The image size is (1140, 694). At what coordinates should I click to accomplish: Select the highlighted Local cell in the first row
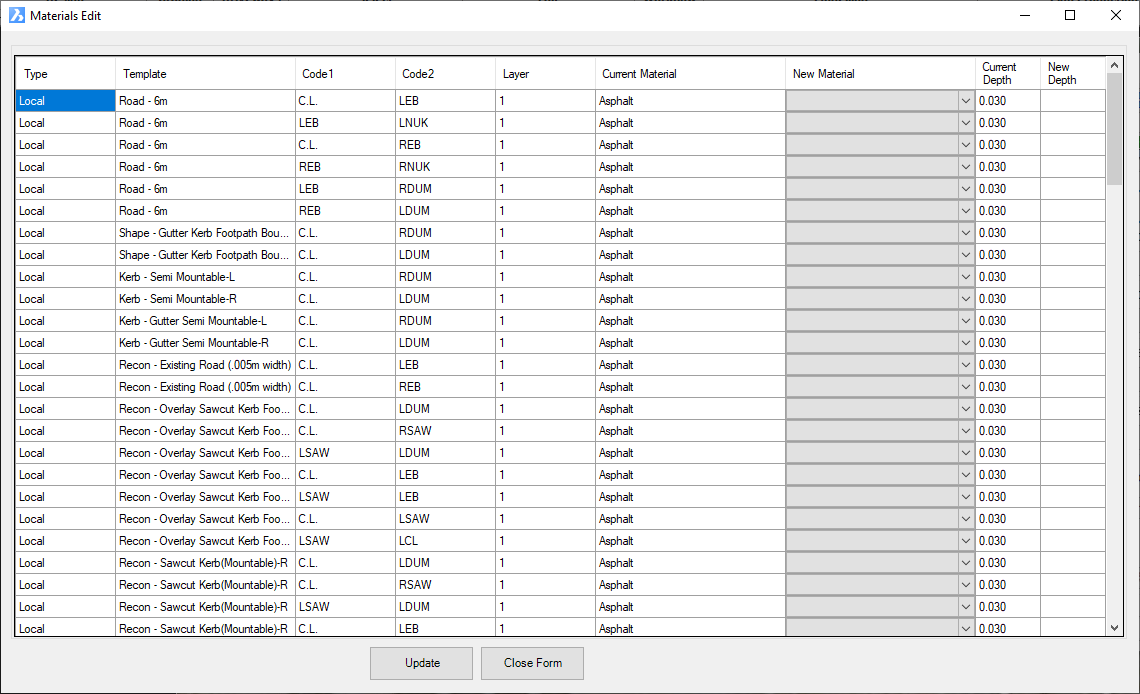coord(65,101)
